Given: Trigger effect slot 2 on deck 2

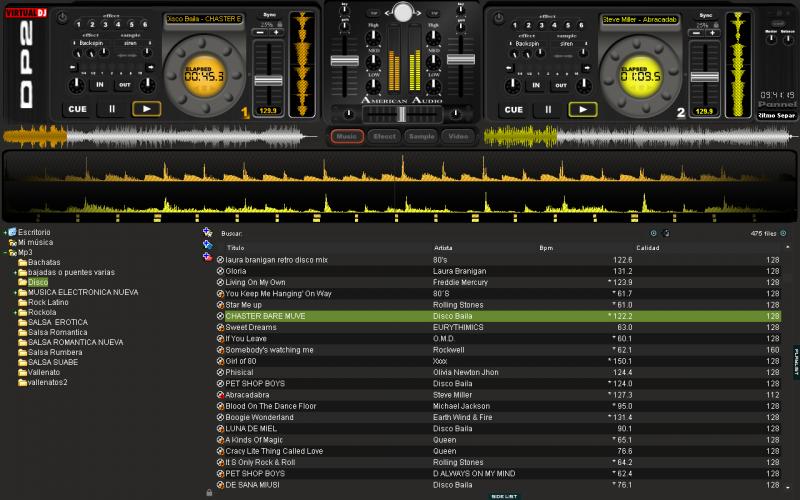Looking at the screenshot, I should pos(528,24).
